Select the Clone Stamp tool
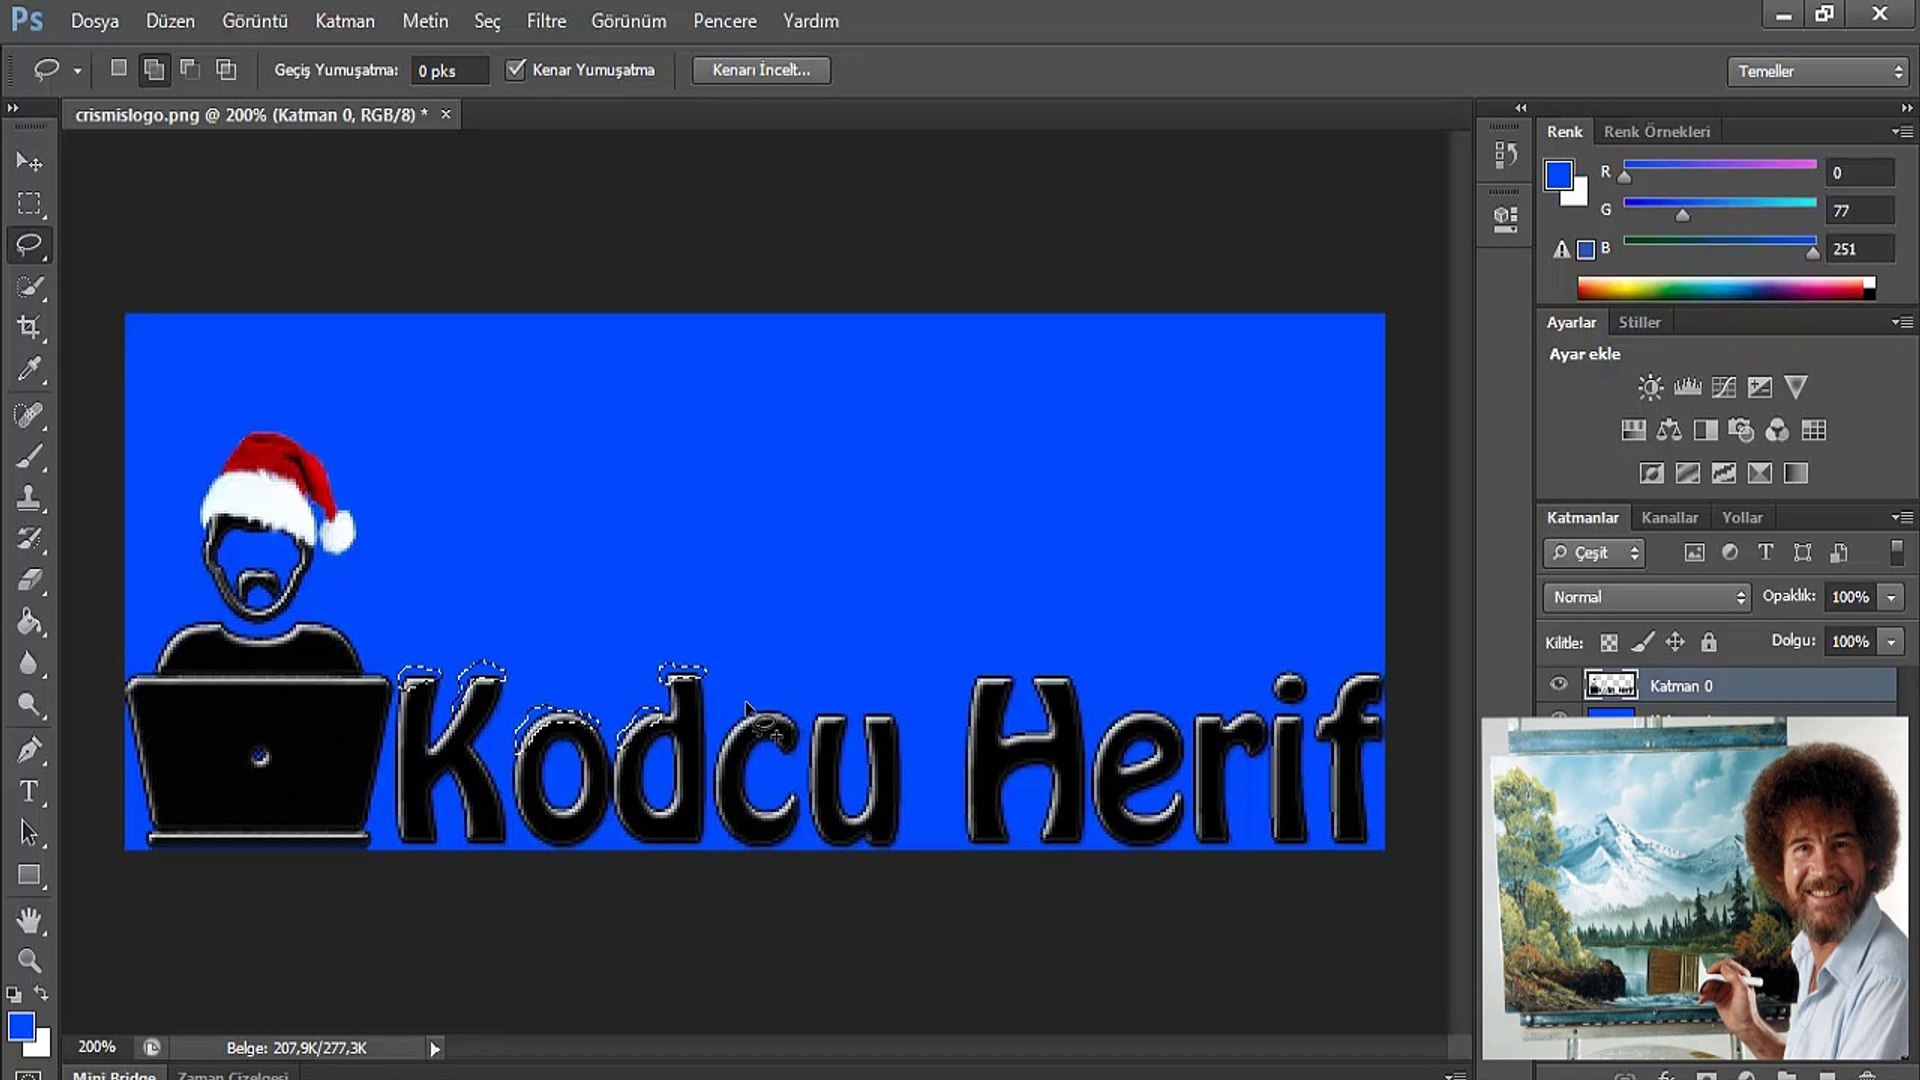1920x1080 pixels. (29, 497)
